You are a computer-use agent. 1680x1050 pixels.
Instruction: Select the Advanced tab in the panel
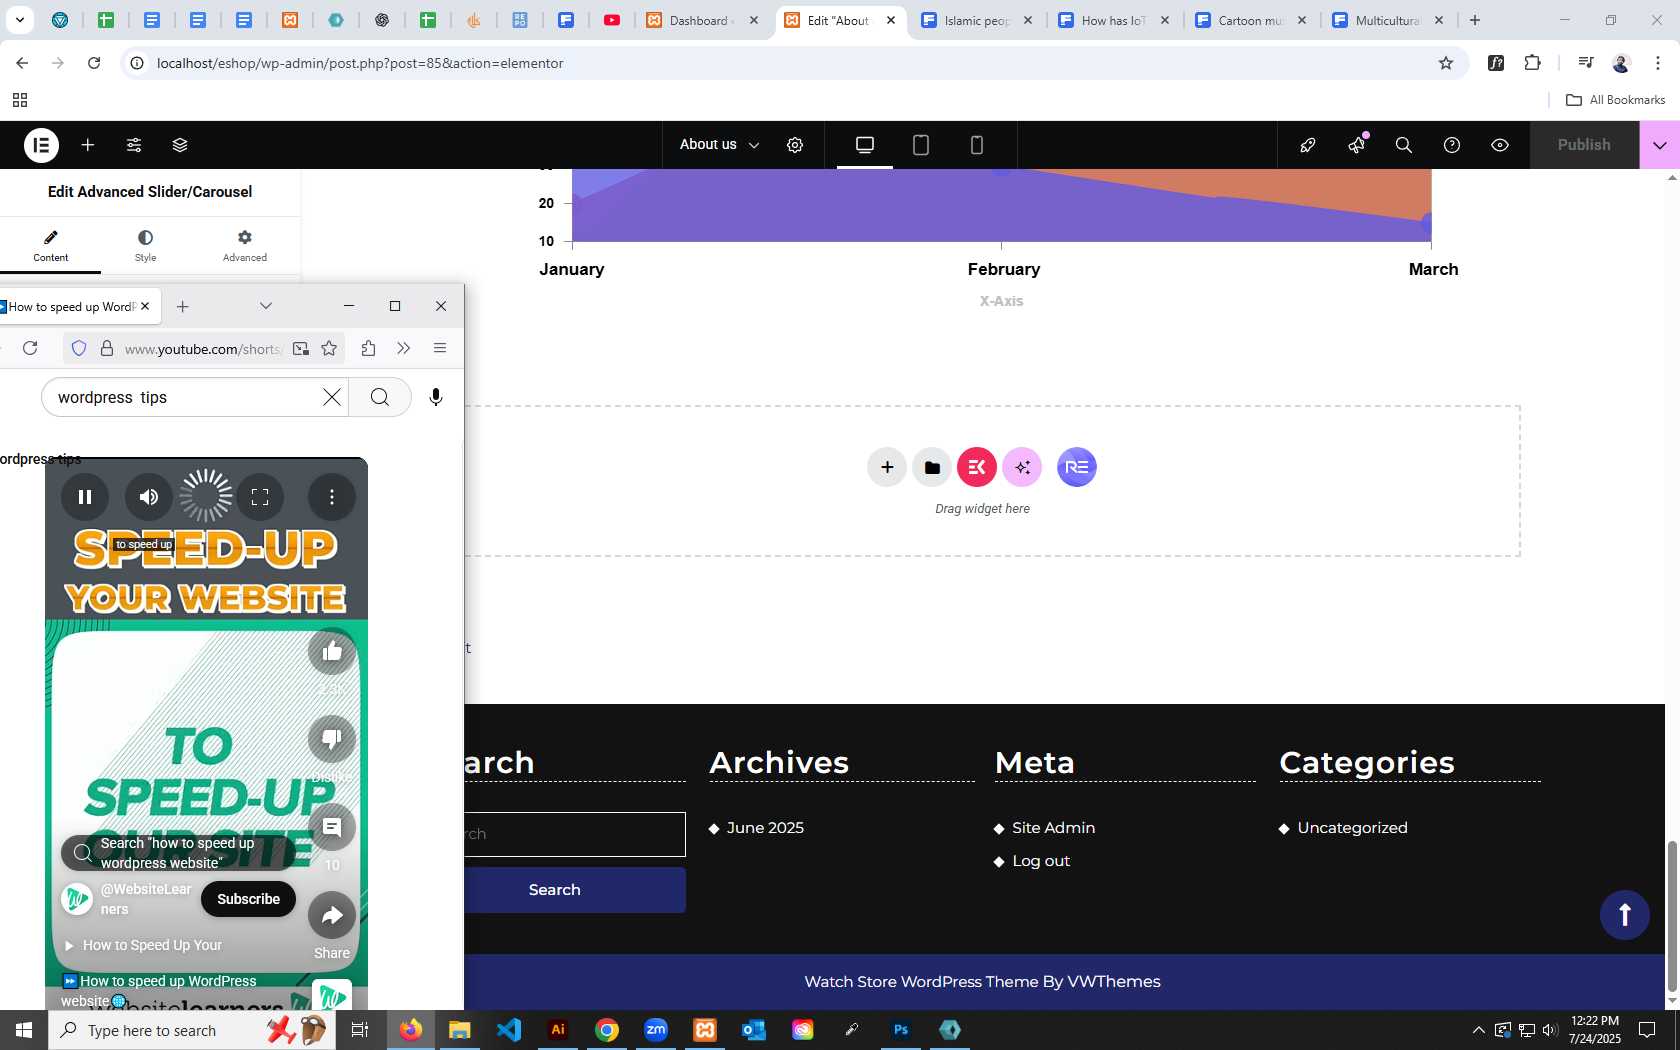245,245
